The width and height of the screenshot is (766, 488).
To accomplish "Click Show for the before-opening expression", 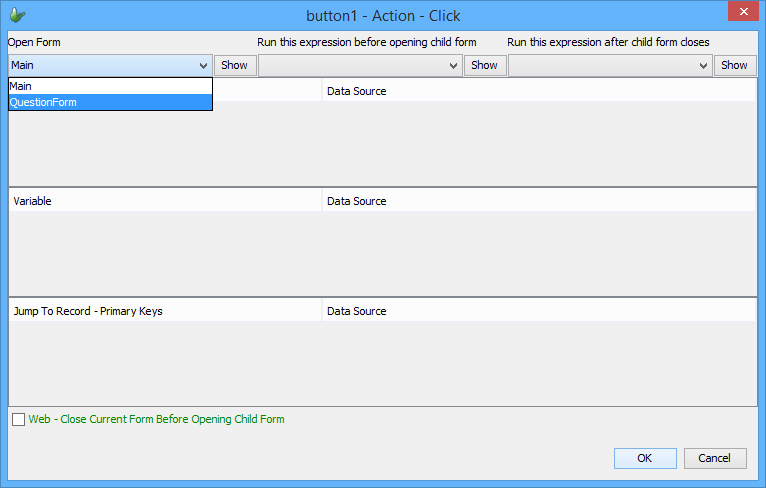I will coord(484,65).
